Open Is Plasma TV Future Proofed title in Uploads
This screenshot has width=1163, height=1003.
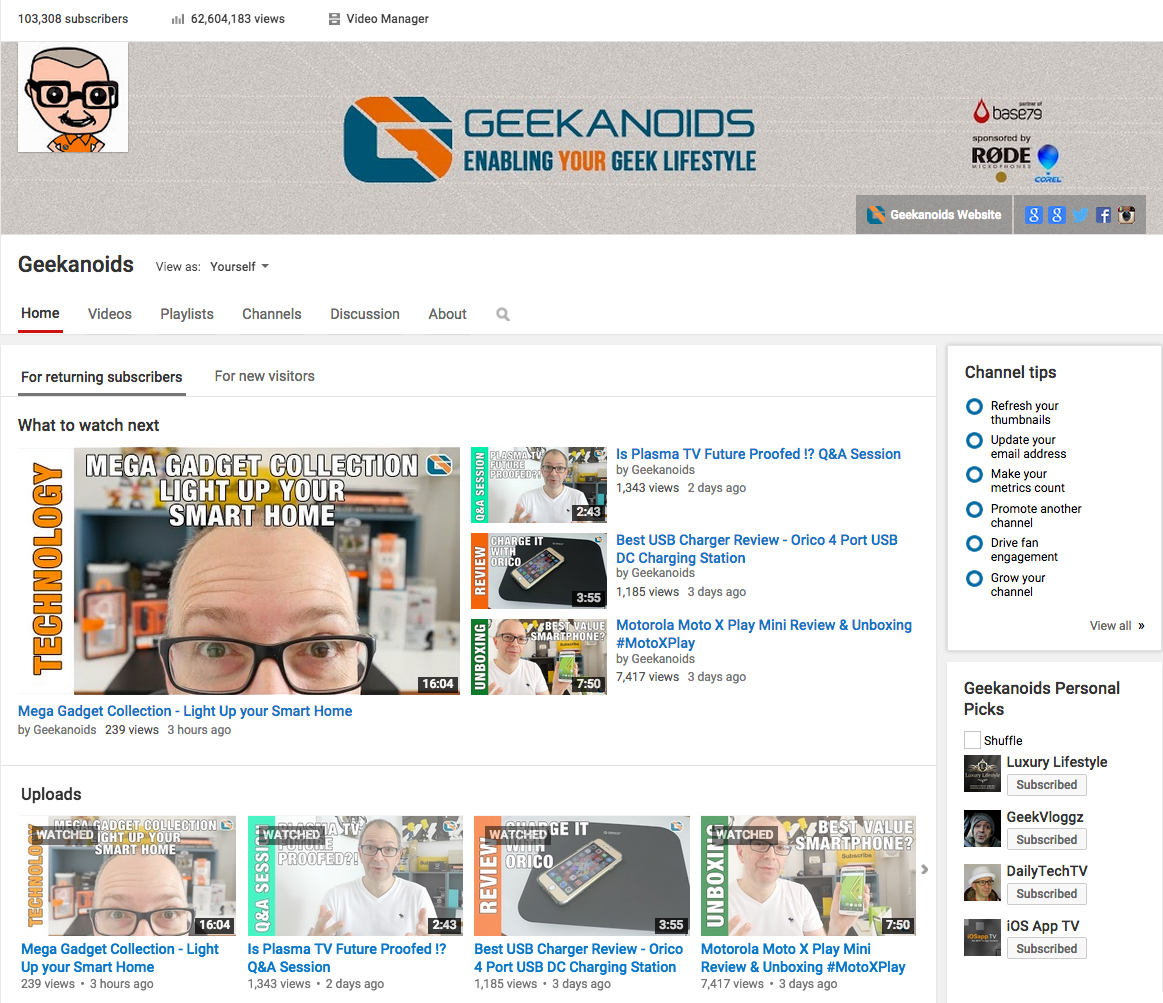(x=346, y=958)
